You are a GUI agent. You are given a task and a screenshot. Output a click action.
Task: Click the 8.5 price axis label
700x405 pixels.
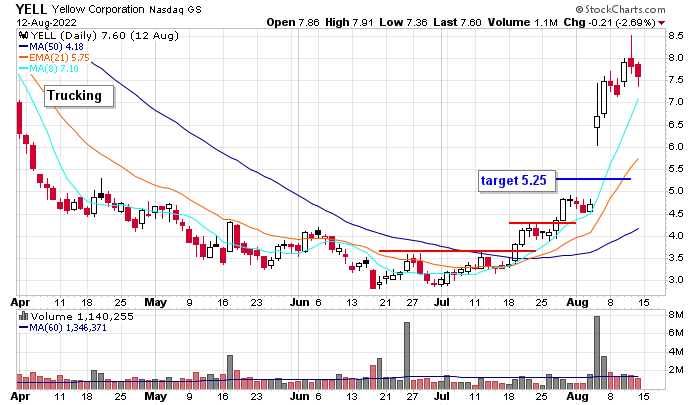[676, 36]
